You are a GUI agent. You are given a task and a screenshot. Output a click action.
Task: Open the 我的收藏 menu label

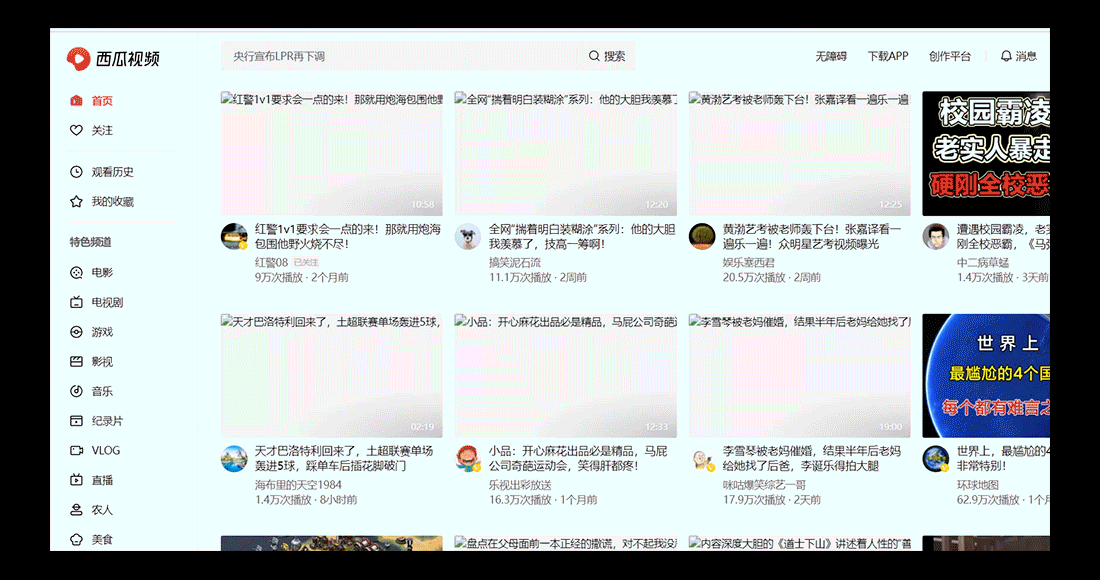tap(112, 202)
